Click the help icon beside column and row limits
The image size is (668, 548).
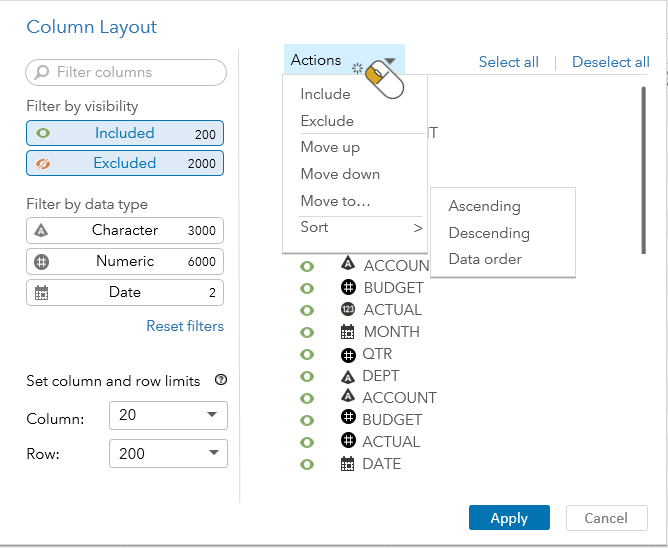click(x=221, y=380)
